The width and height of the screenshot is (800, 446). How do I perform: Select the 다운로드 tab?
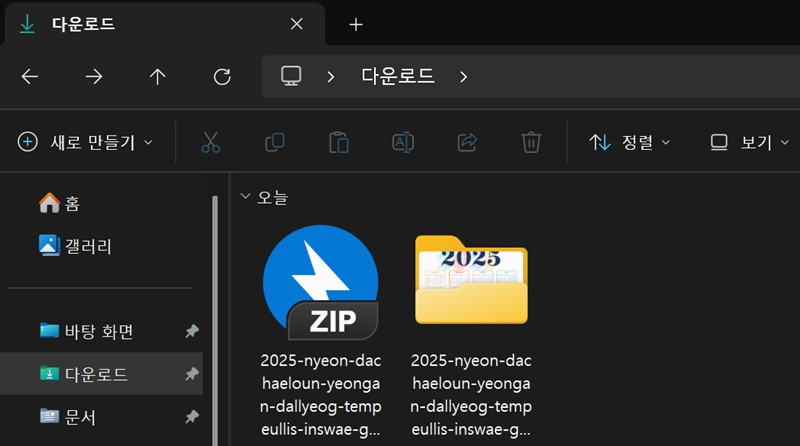click(165, 24)
